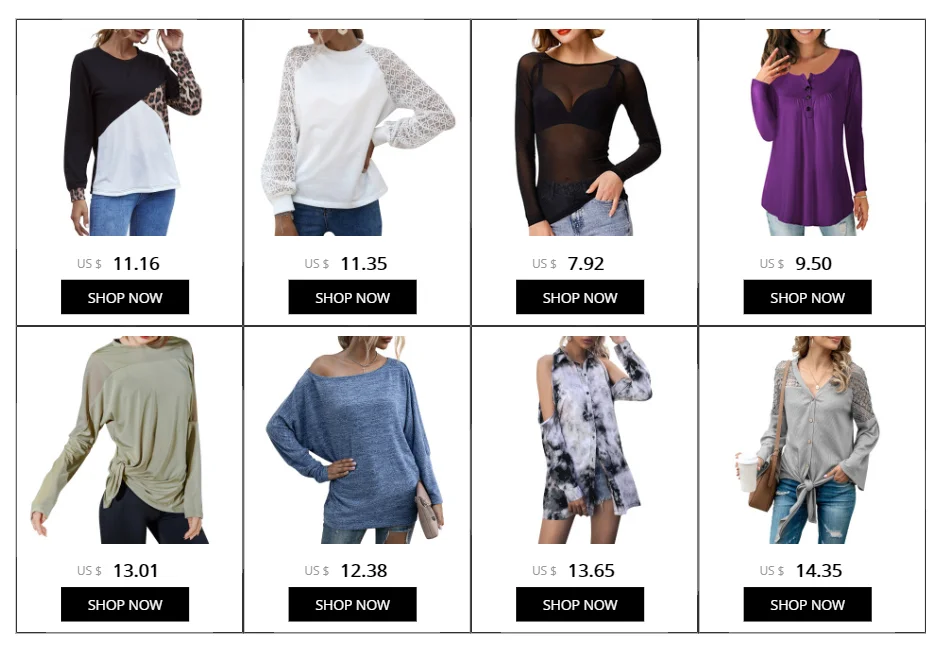Click SHOP NOW under the 7.92 item
Viewport: 943px width, 659px height.
pos(580,297)
